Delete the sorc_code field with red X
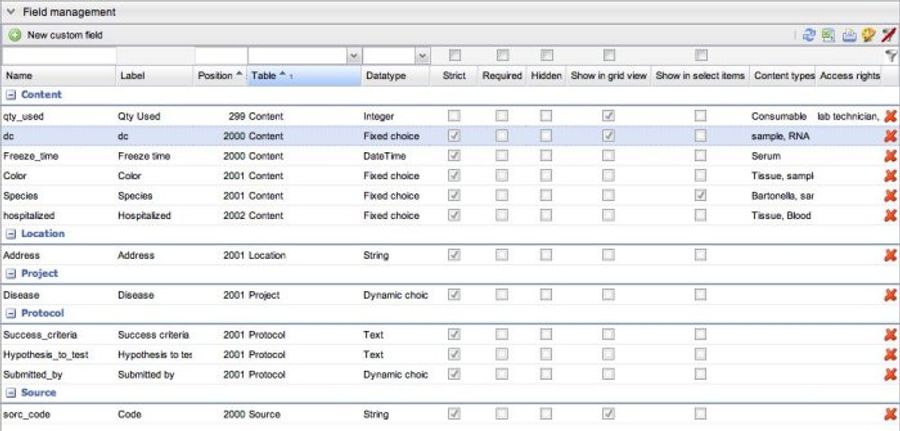Screen dimensions: 900x431 (x=890, y=414)
